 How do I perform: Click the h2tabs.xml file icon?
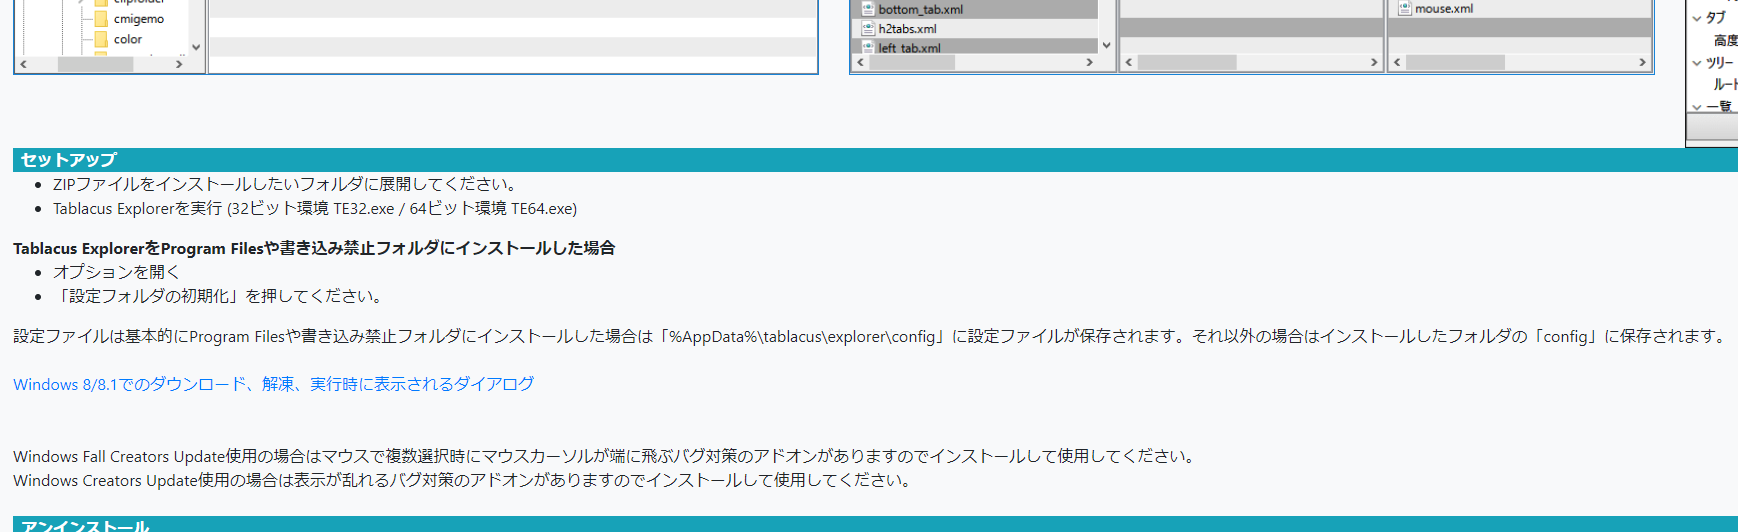click(x=868, y=29)
